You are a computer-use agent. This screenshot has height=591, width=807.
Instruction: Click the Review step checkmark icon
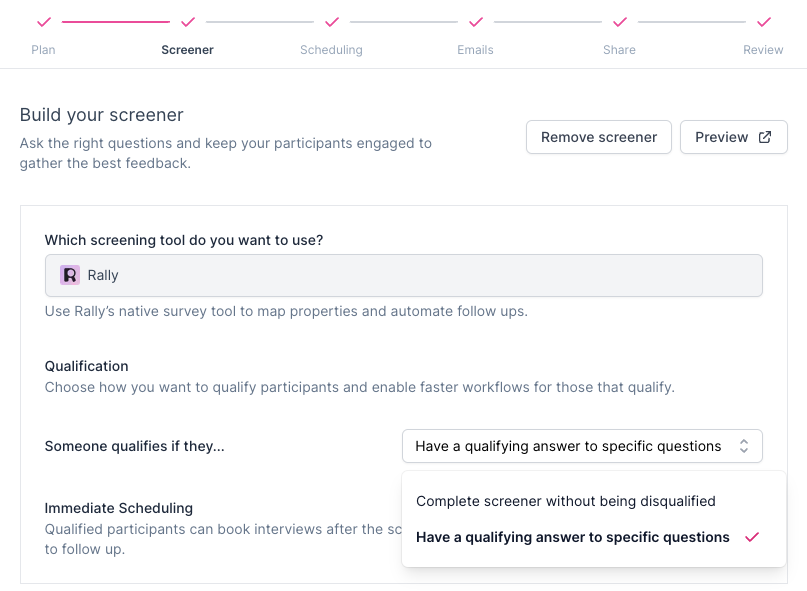[x=763, y=21]
